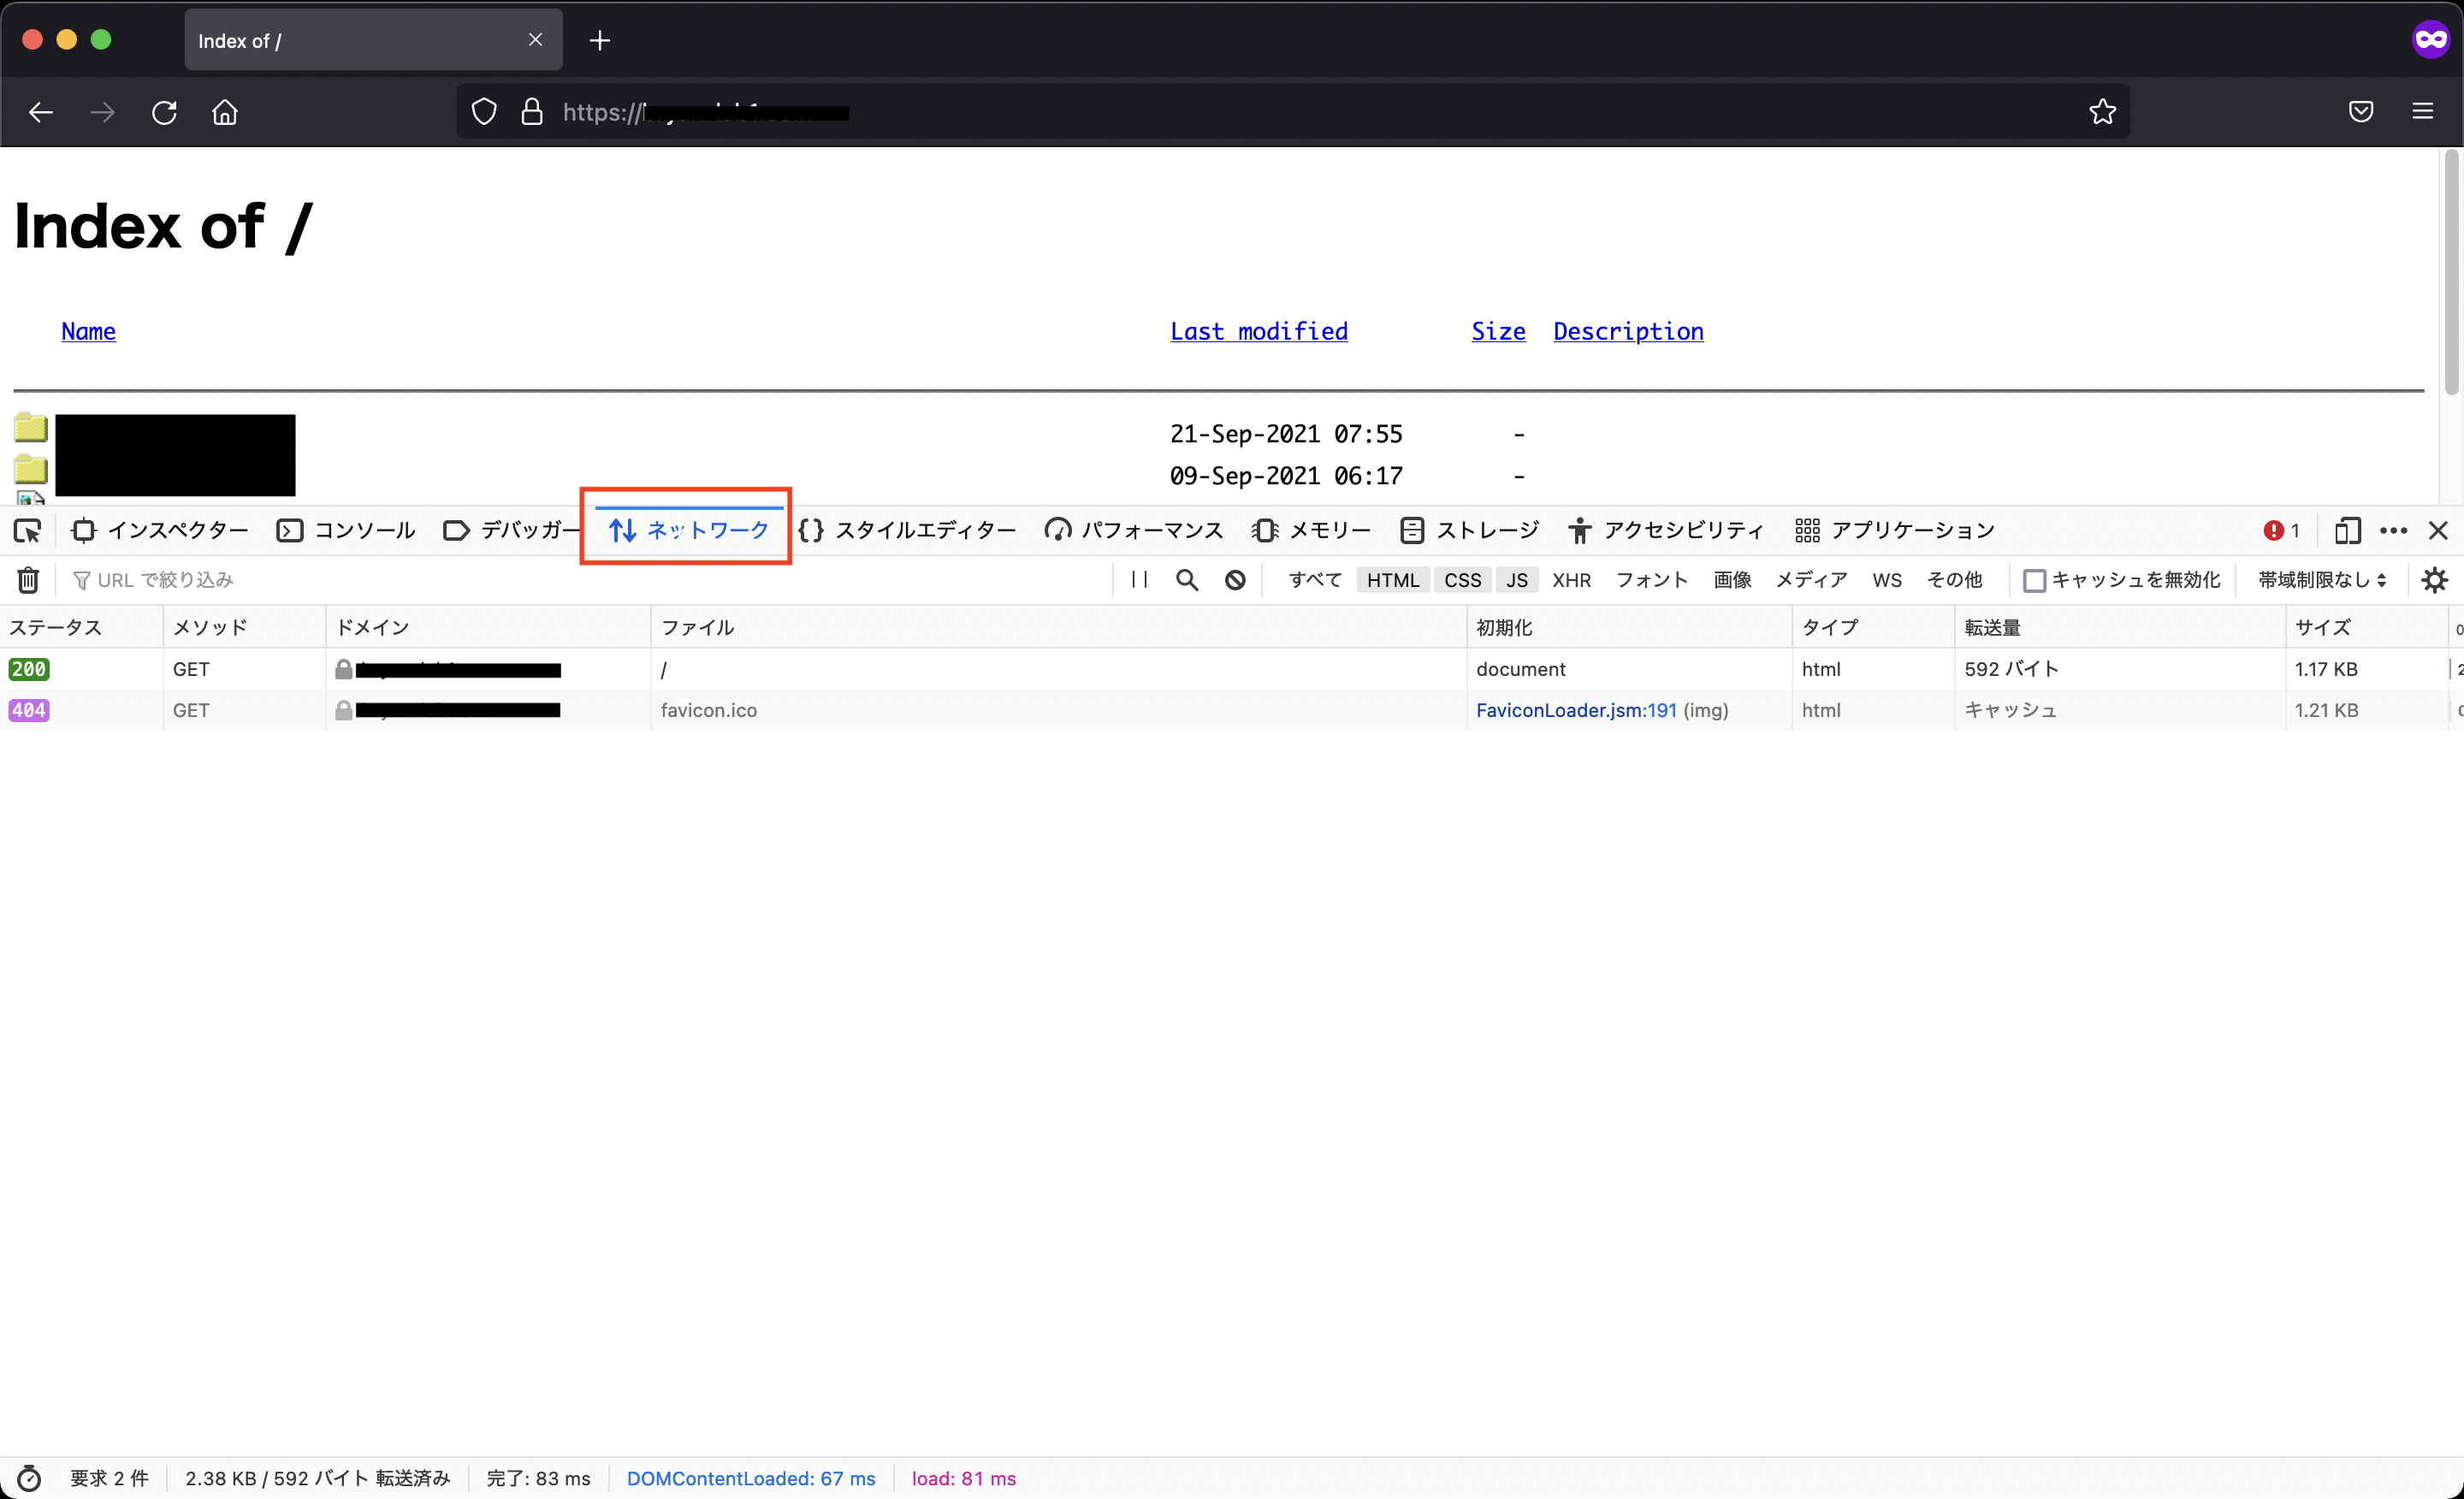Bookmark page with star icon

pyautogui.click(x=2102, y=112)
